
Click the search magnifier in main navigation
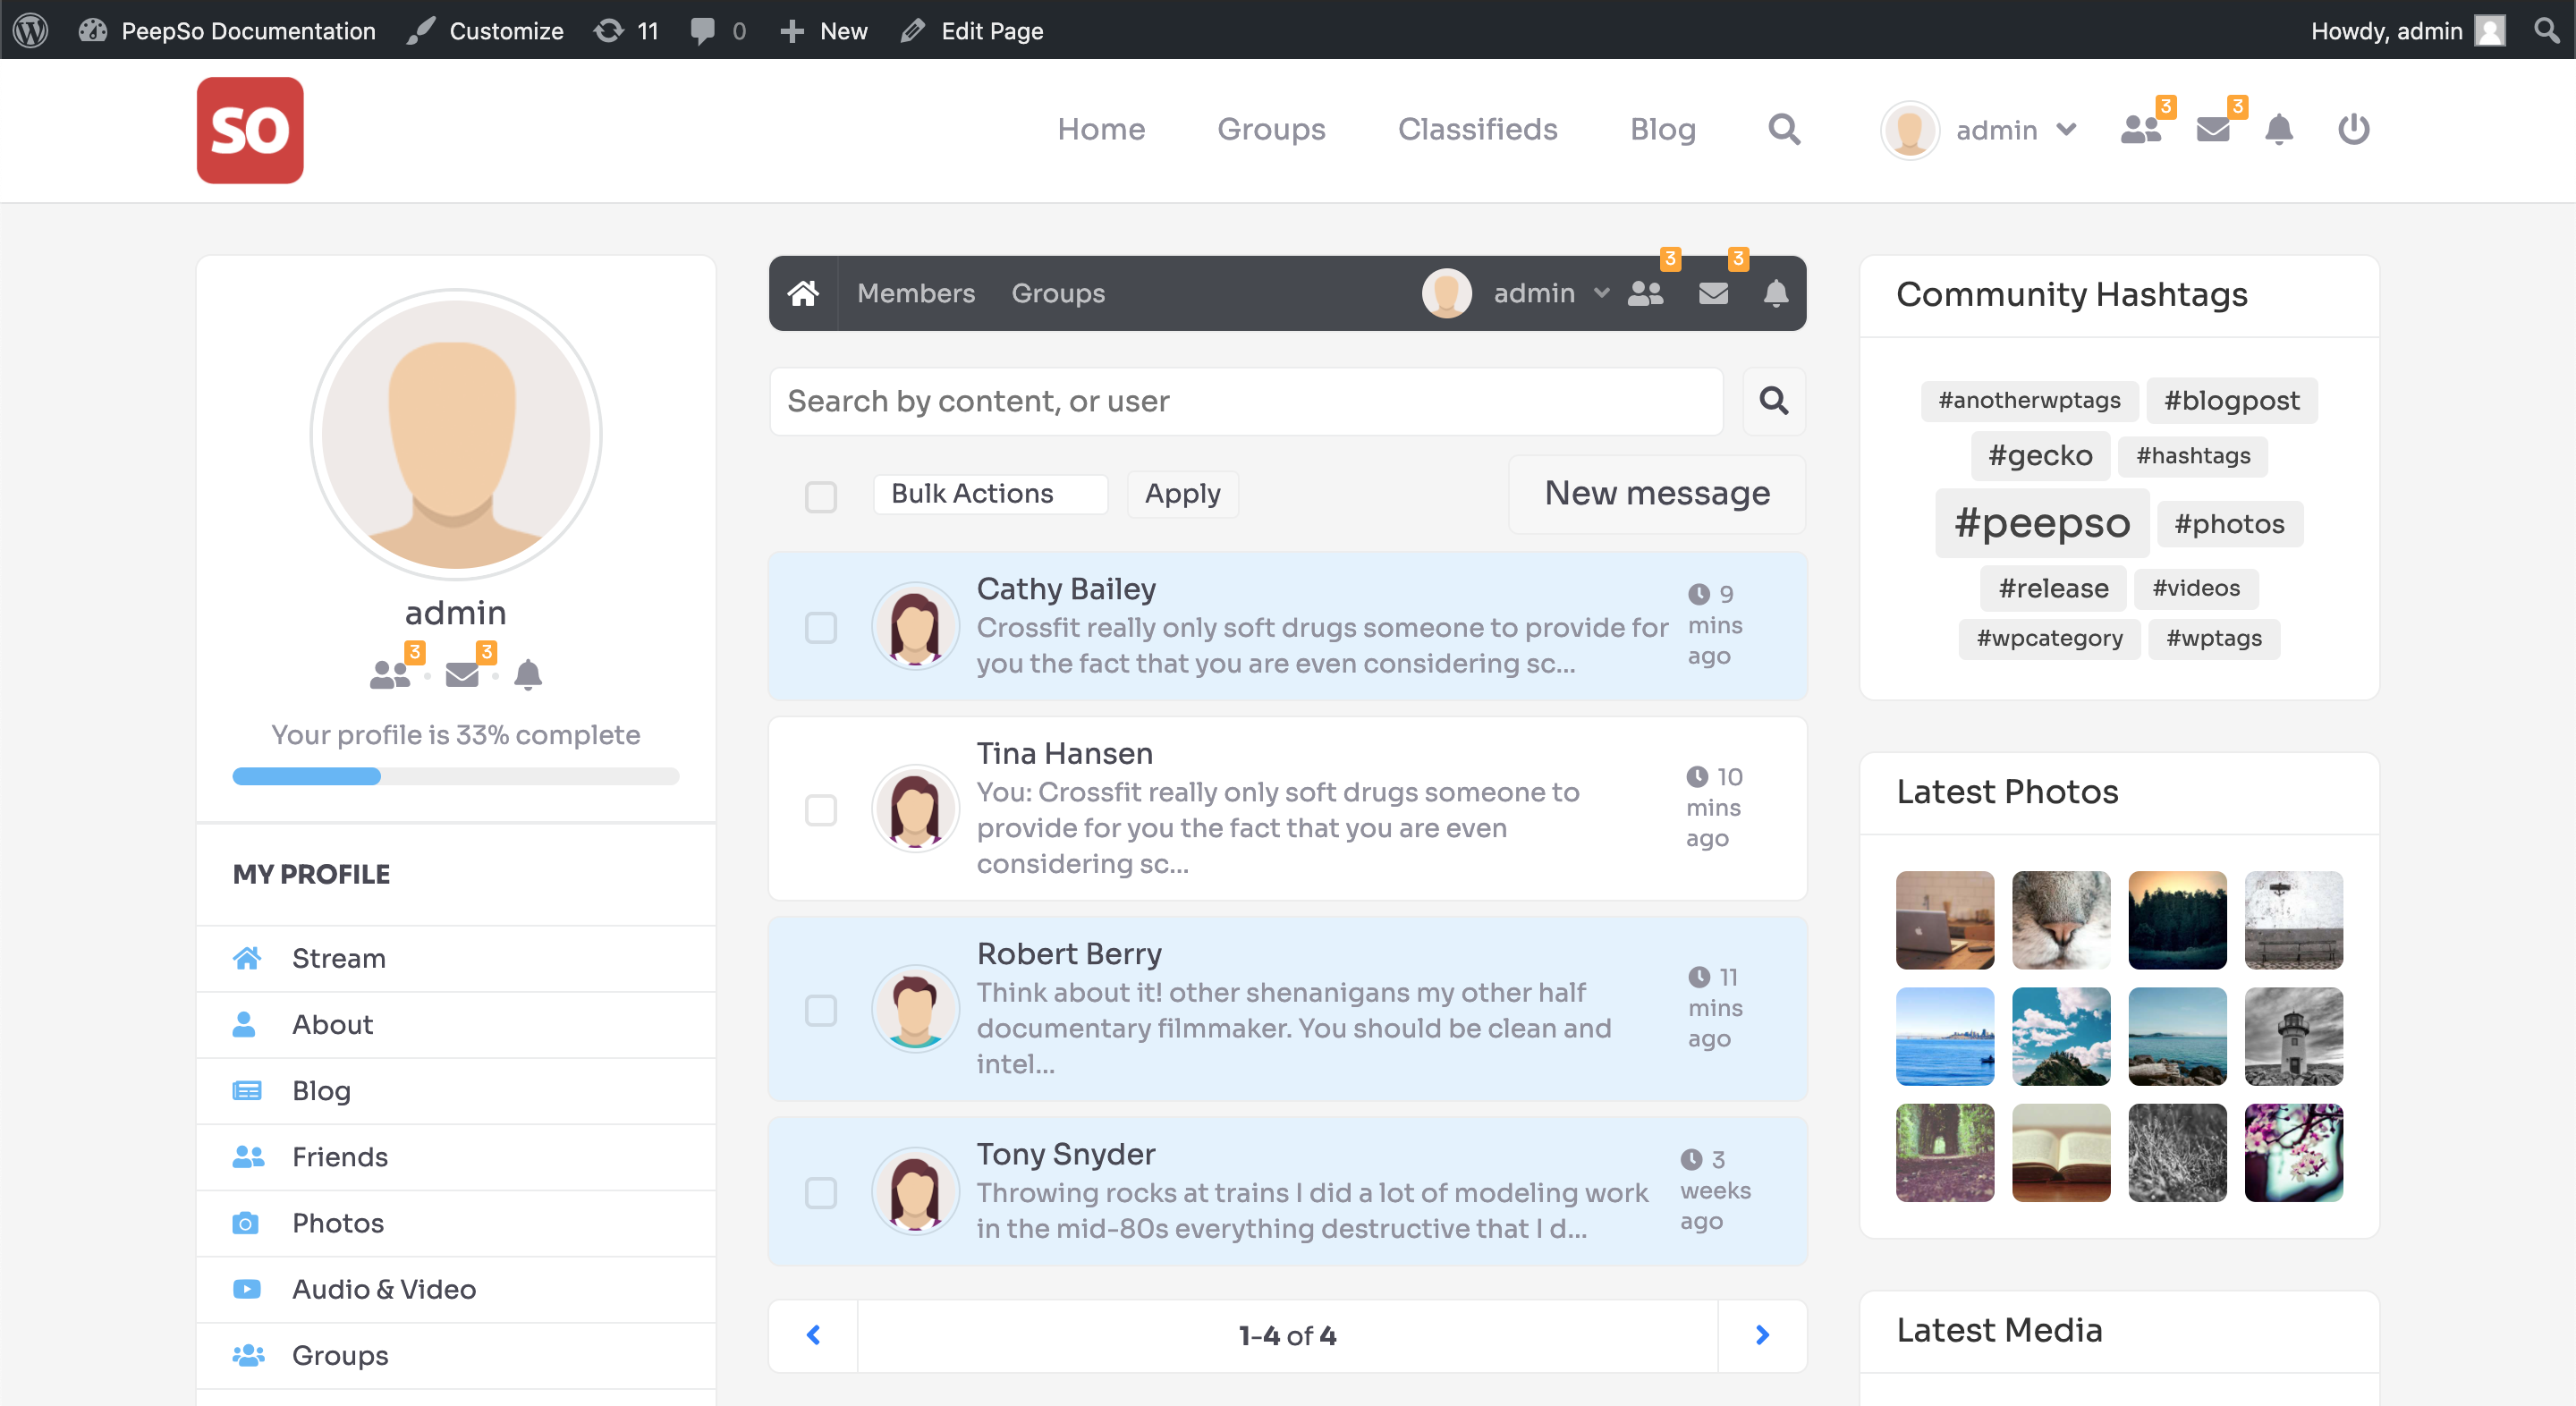click(1784, 129)
